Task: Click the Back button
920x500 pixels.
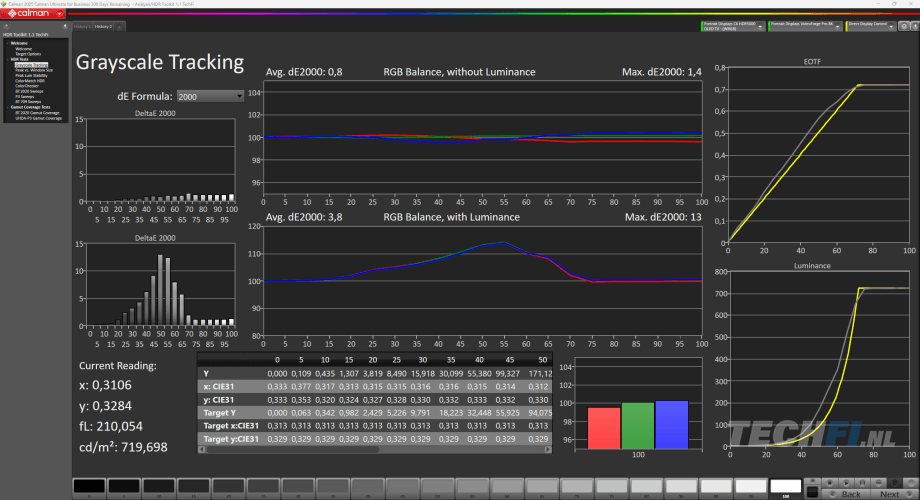Action: tap(848, 494)
